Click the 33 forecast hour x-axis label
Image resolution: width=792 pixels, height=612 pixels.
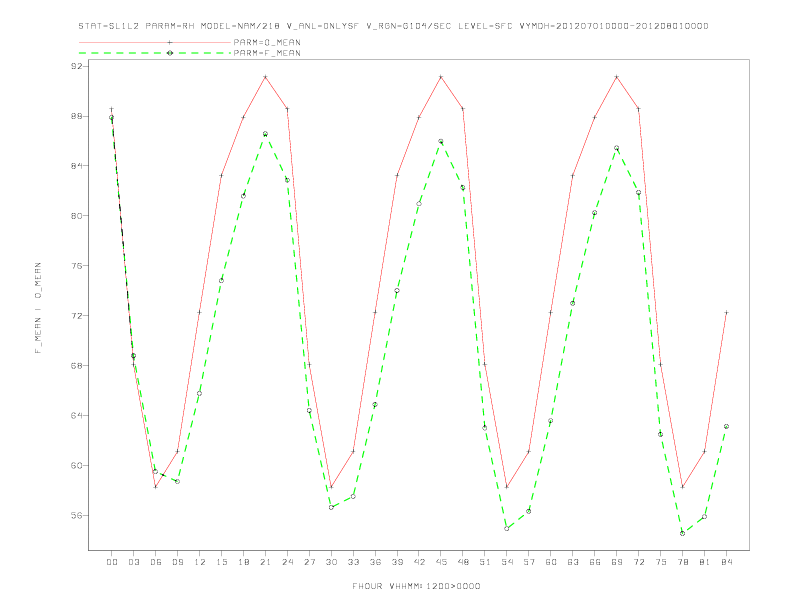pyautogui.click(x=353, y=562)
